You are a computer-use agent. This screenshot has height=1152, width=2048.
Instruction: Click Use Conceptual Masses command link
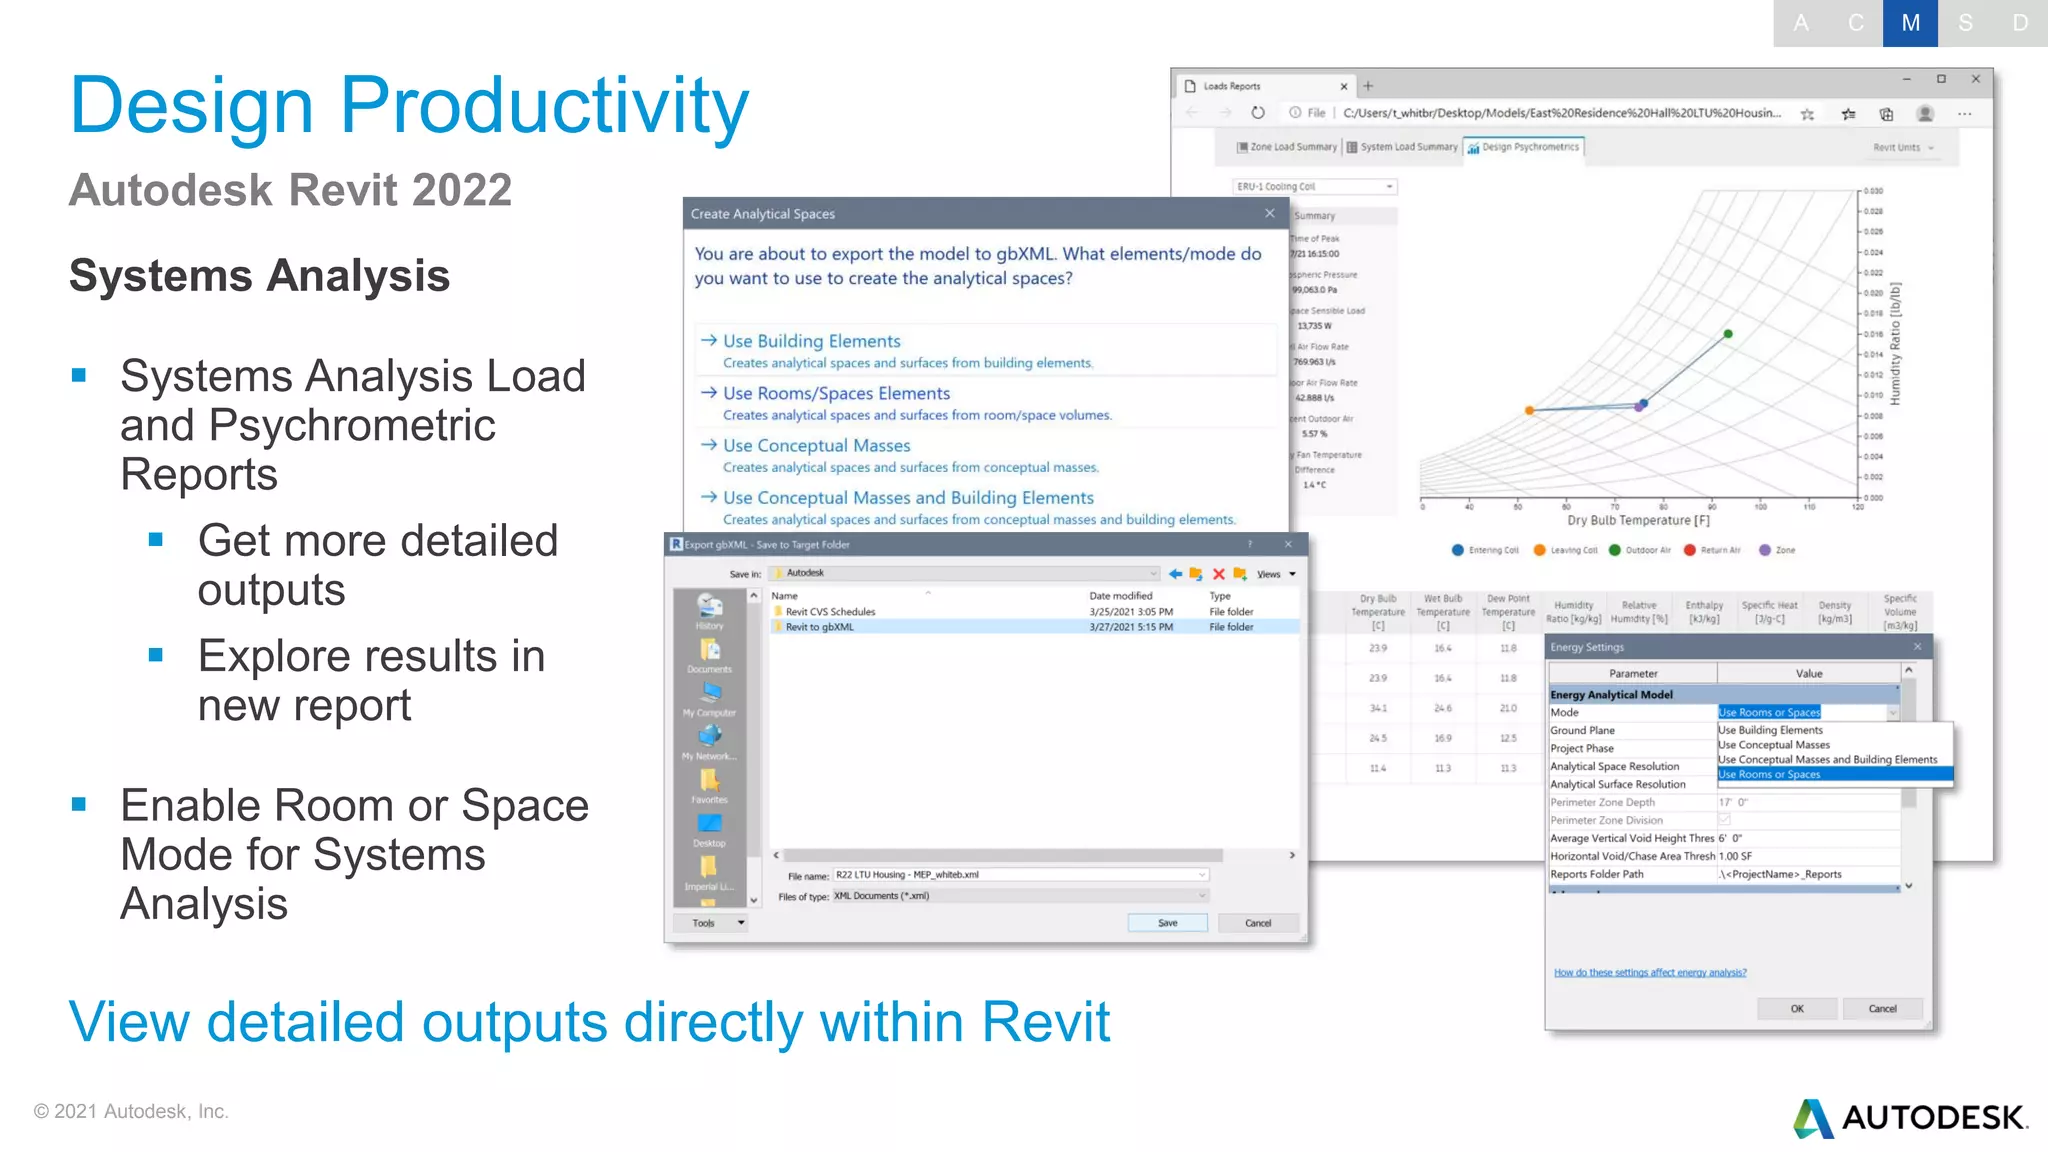pos(987,455)
